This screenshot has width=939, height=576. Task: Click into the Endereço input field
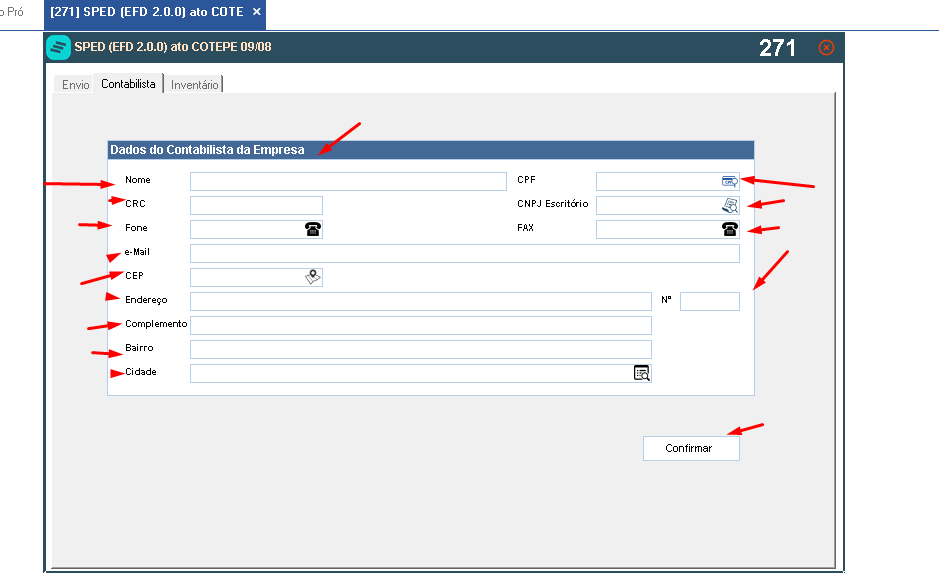(420, 301)
